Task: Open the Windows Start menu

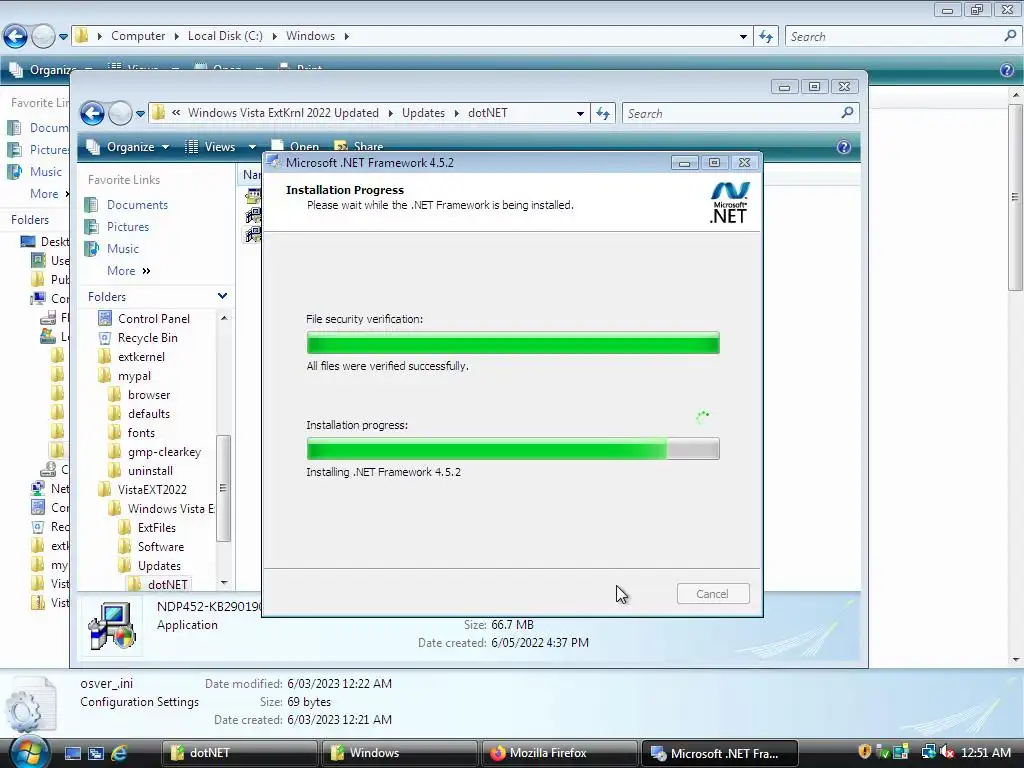Action: [29, 752]
